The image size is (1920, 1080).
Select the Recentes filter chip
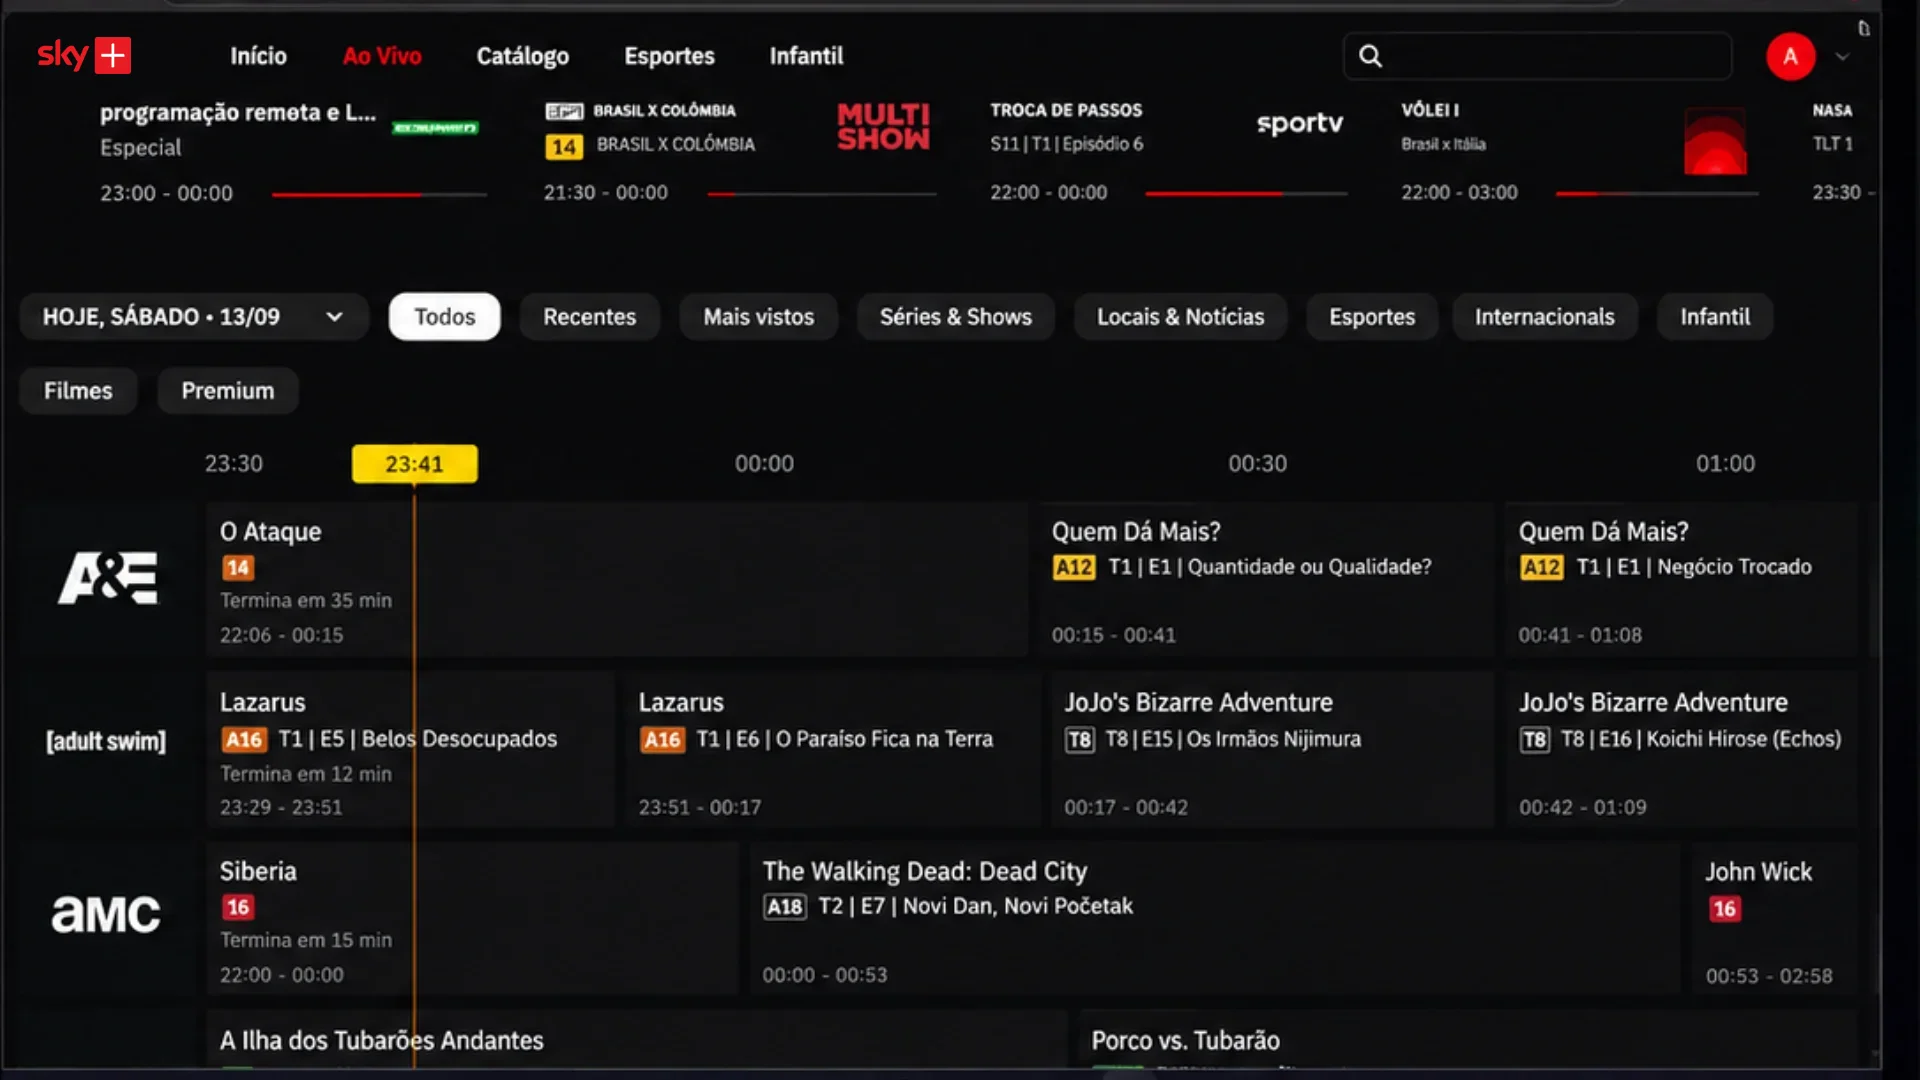pos(589,317)
